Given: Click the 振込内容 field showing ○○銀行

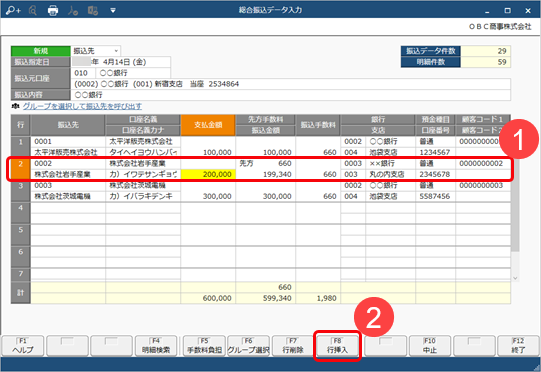Looking at the screenshot, I should point(291,95).
